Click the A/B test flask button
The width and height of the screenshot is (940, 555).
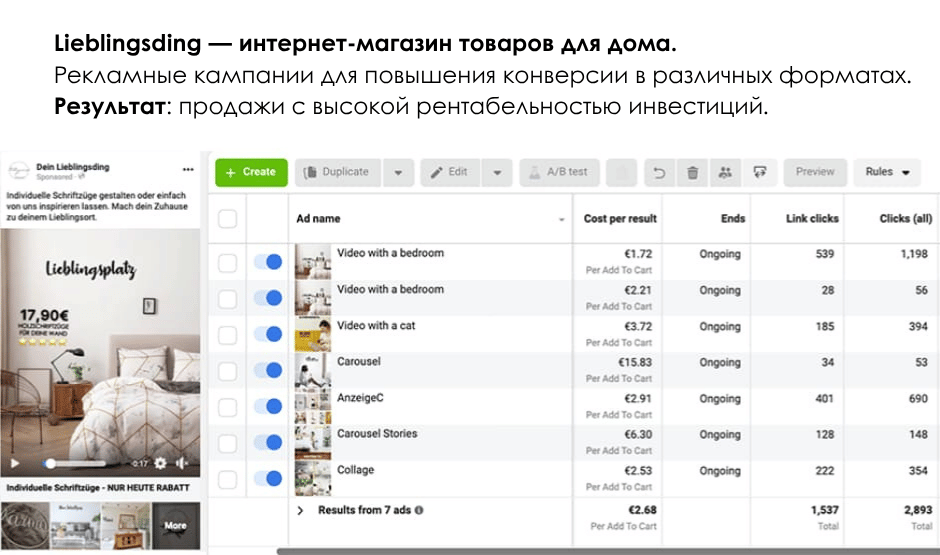(559, 172)
